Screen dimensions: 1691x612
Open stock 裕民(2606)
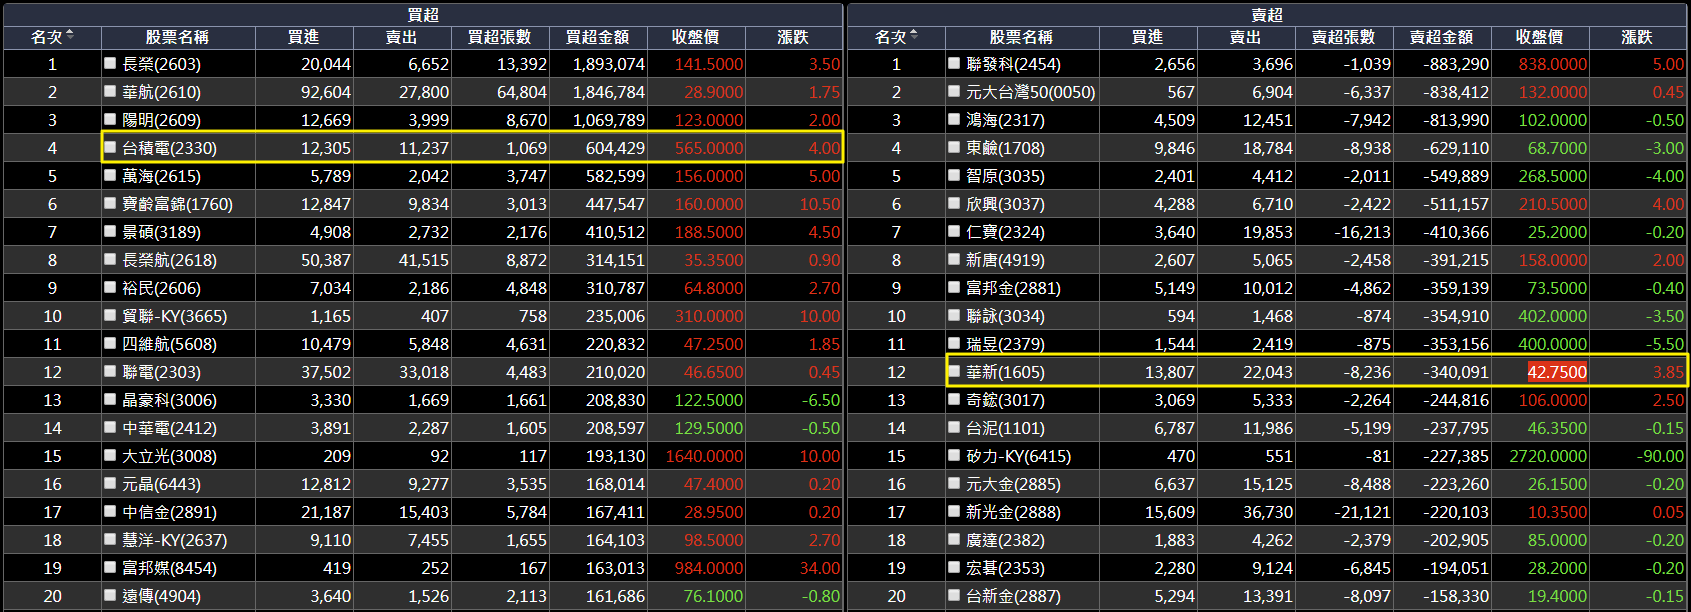tap(161, 288)
